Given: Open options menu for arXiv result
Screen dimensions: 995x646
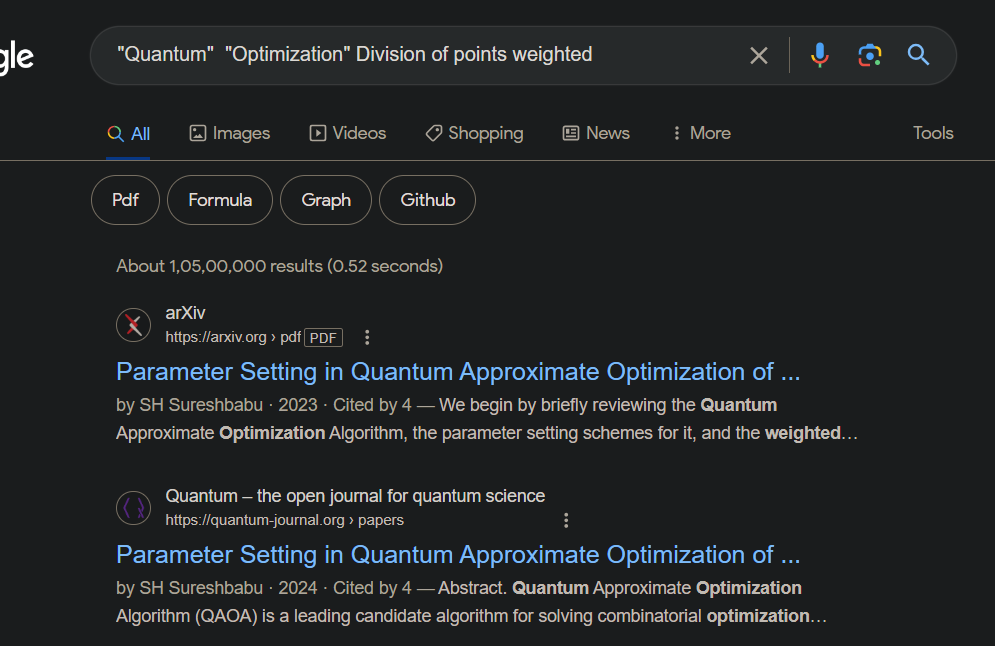Looking at the screenshot, I should click(367, 337).
